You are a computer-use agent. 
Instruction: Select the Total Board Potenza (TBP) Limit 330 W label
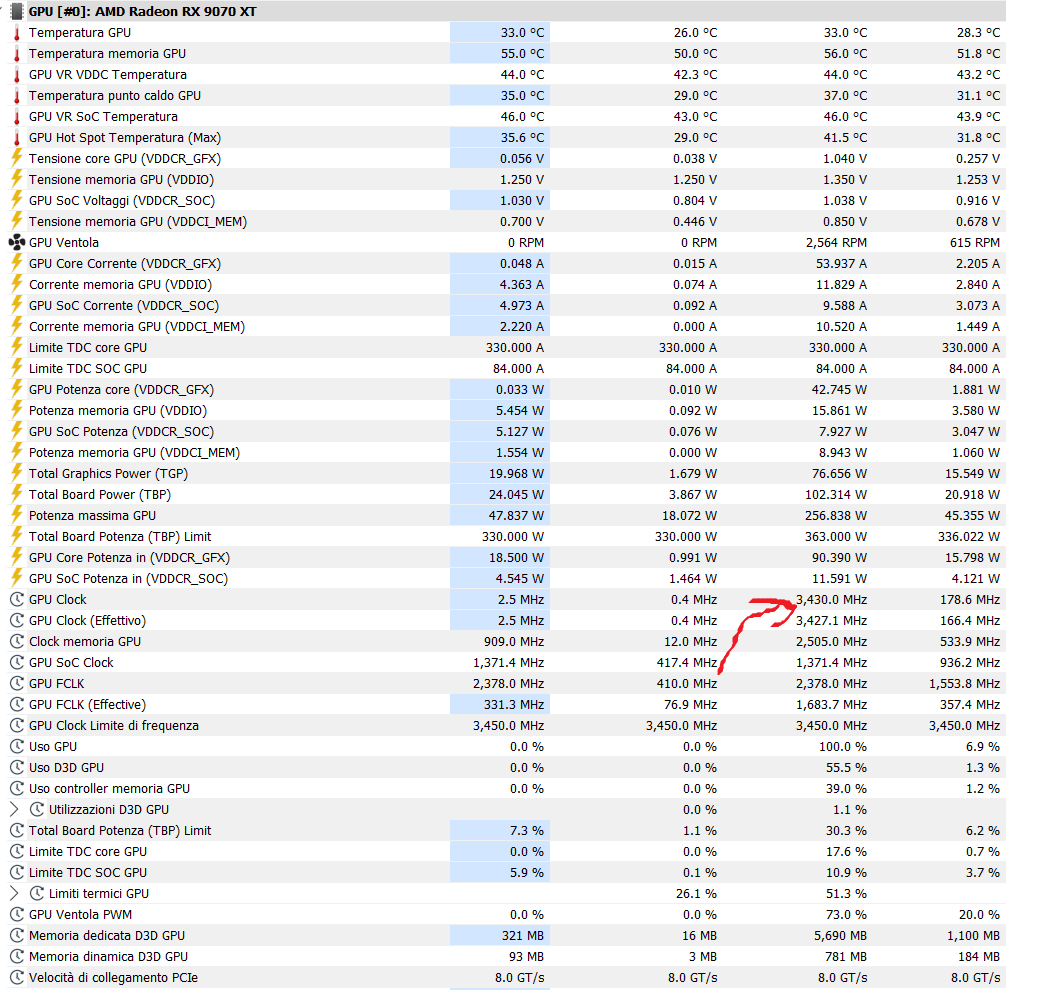pos(120,536)
